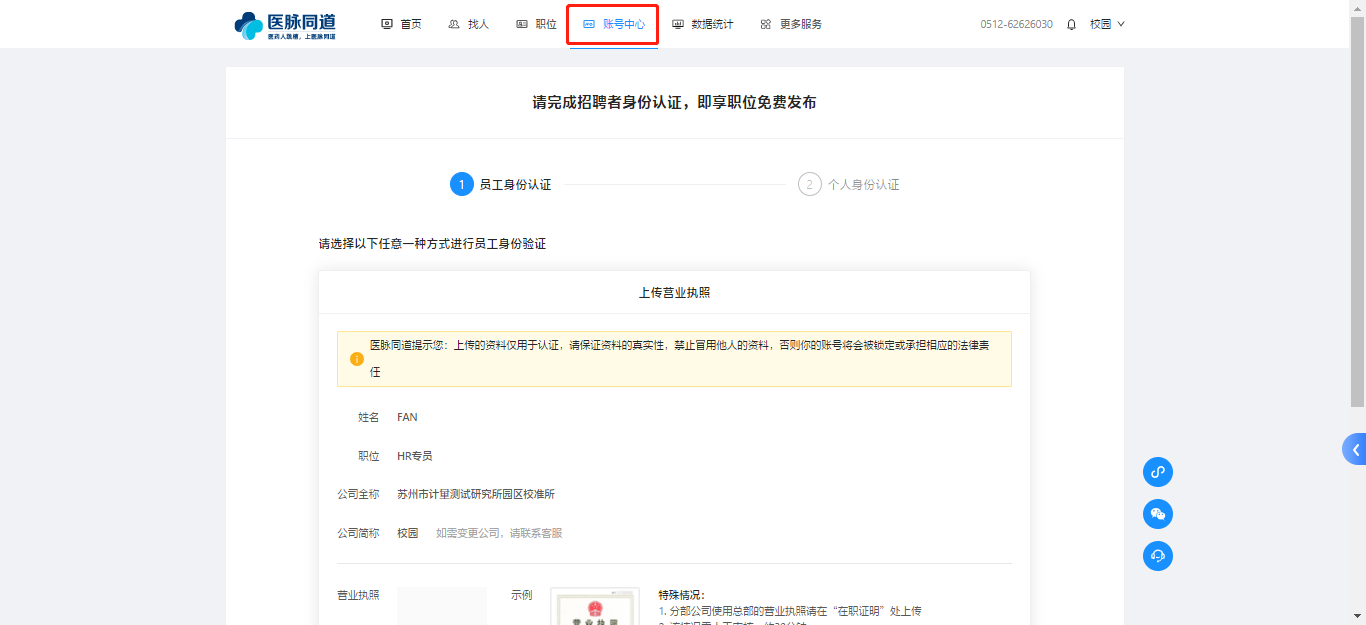This screenshot has width=1366, height=625.
Task: Select step 2 个人身份认证
Action: click(x=849, y=185)
